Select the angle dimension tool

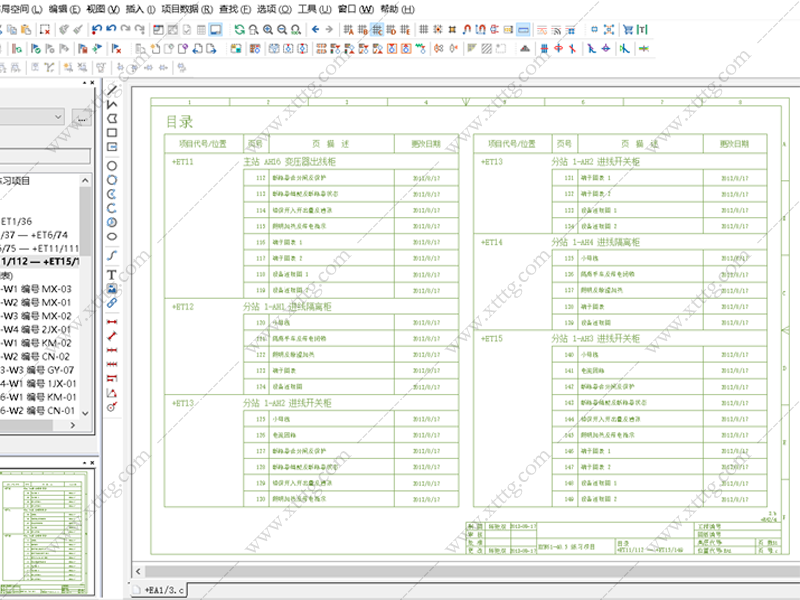pyautogui.click(x=112, y=393)
